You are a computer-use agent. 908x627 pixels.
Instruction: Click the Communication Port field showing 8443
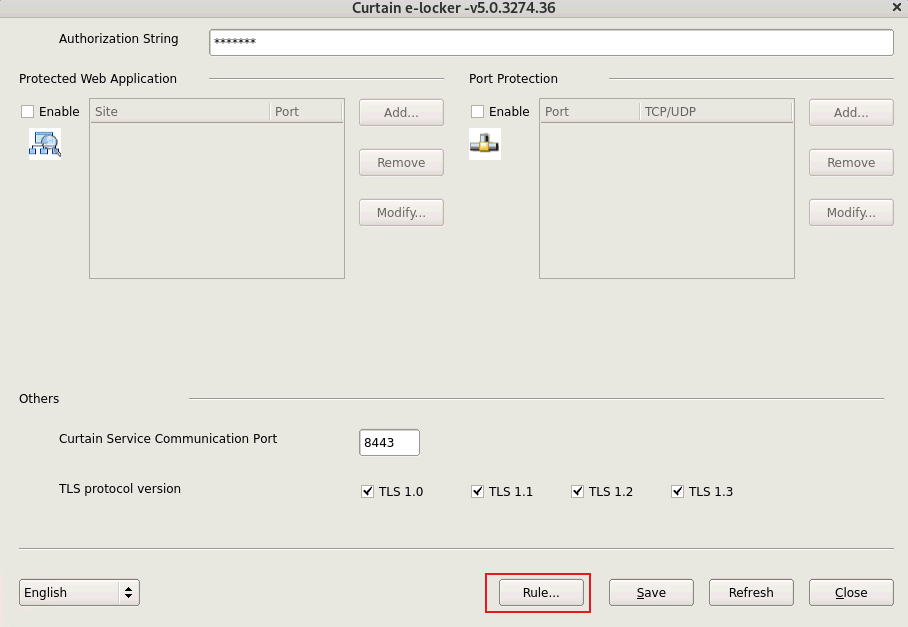tap(389, 442)
